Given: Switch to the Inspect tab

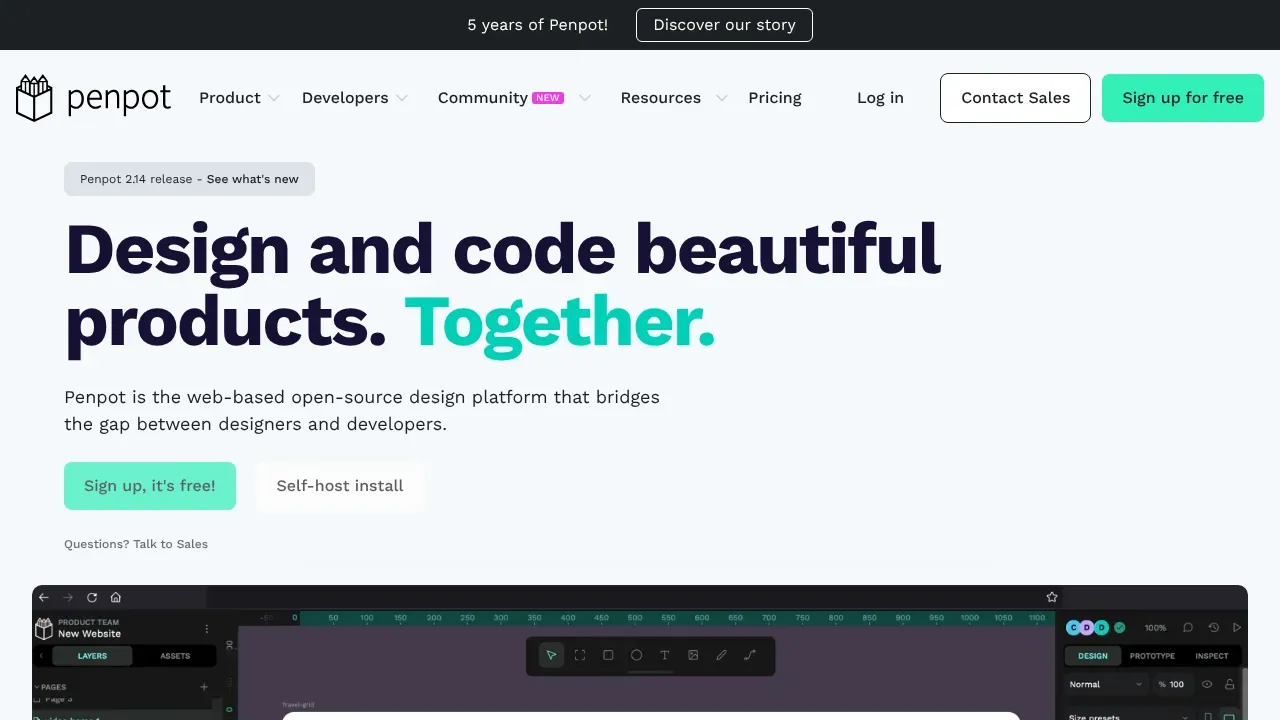Looking at the screenshot, I should 1212,656.
